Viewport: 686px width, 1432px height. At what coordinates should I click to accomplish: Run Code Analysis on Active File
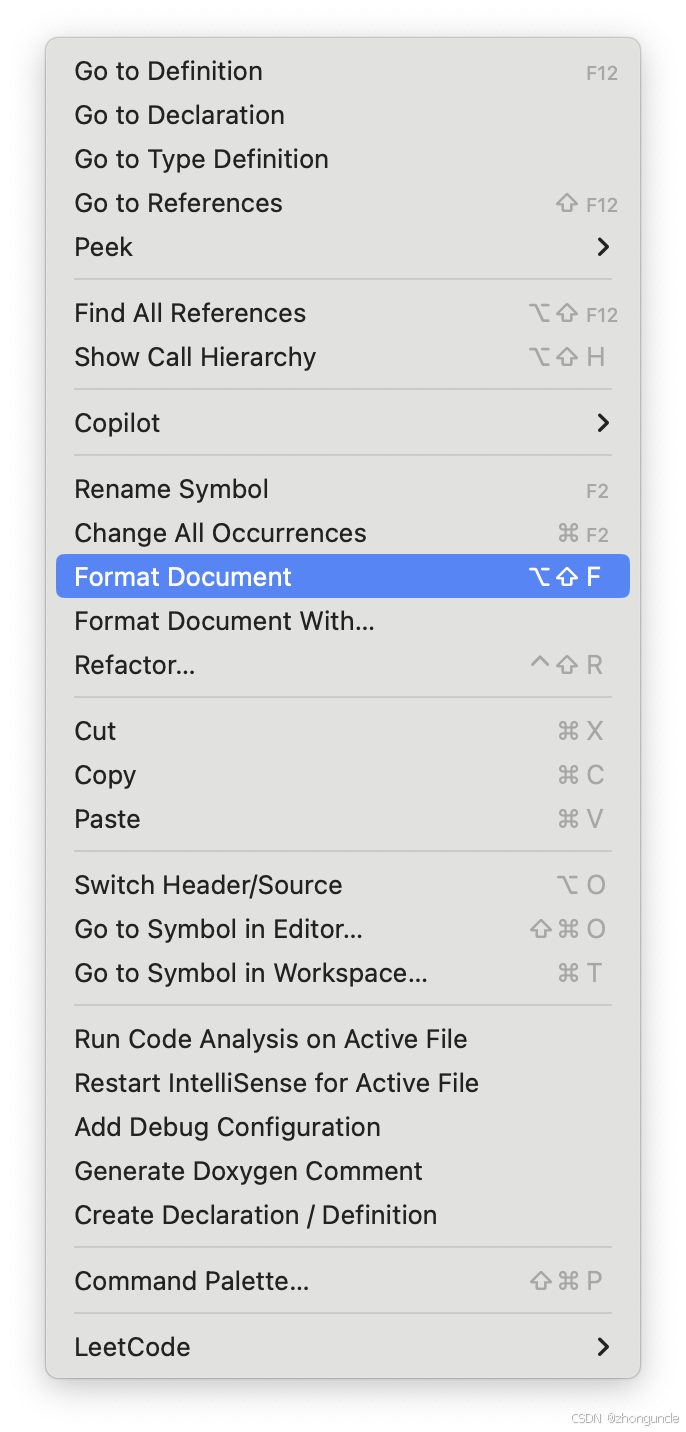coord(270,1039)
